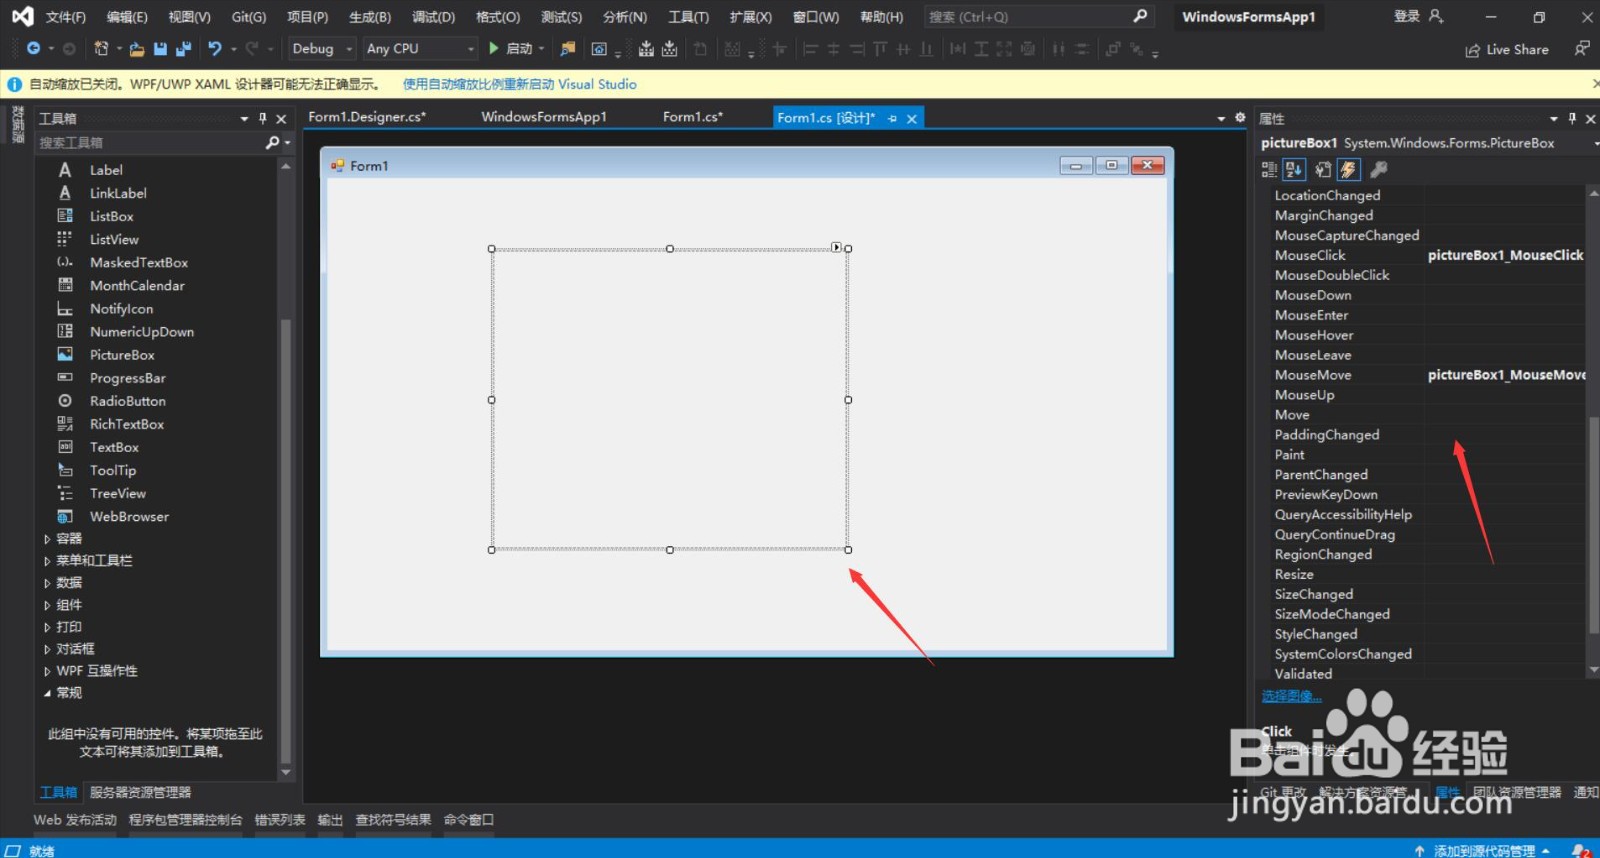Image resolution: width=1600 pixels, height=858 pixels.
Task: Click the Open File folder icon
Action: (137, 48)
